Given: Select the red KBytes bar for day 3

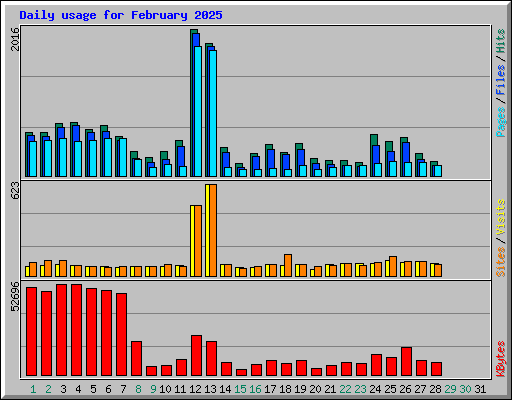Looking at the screenshot, I should 61,330.
